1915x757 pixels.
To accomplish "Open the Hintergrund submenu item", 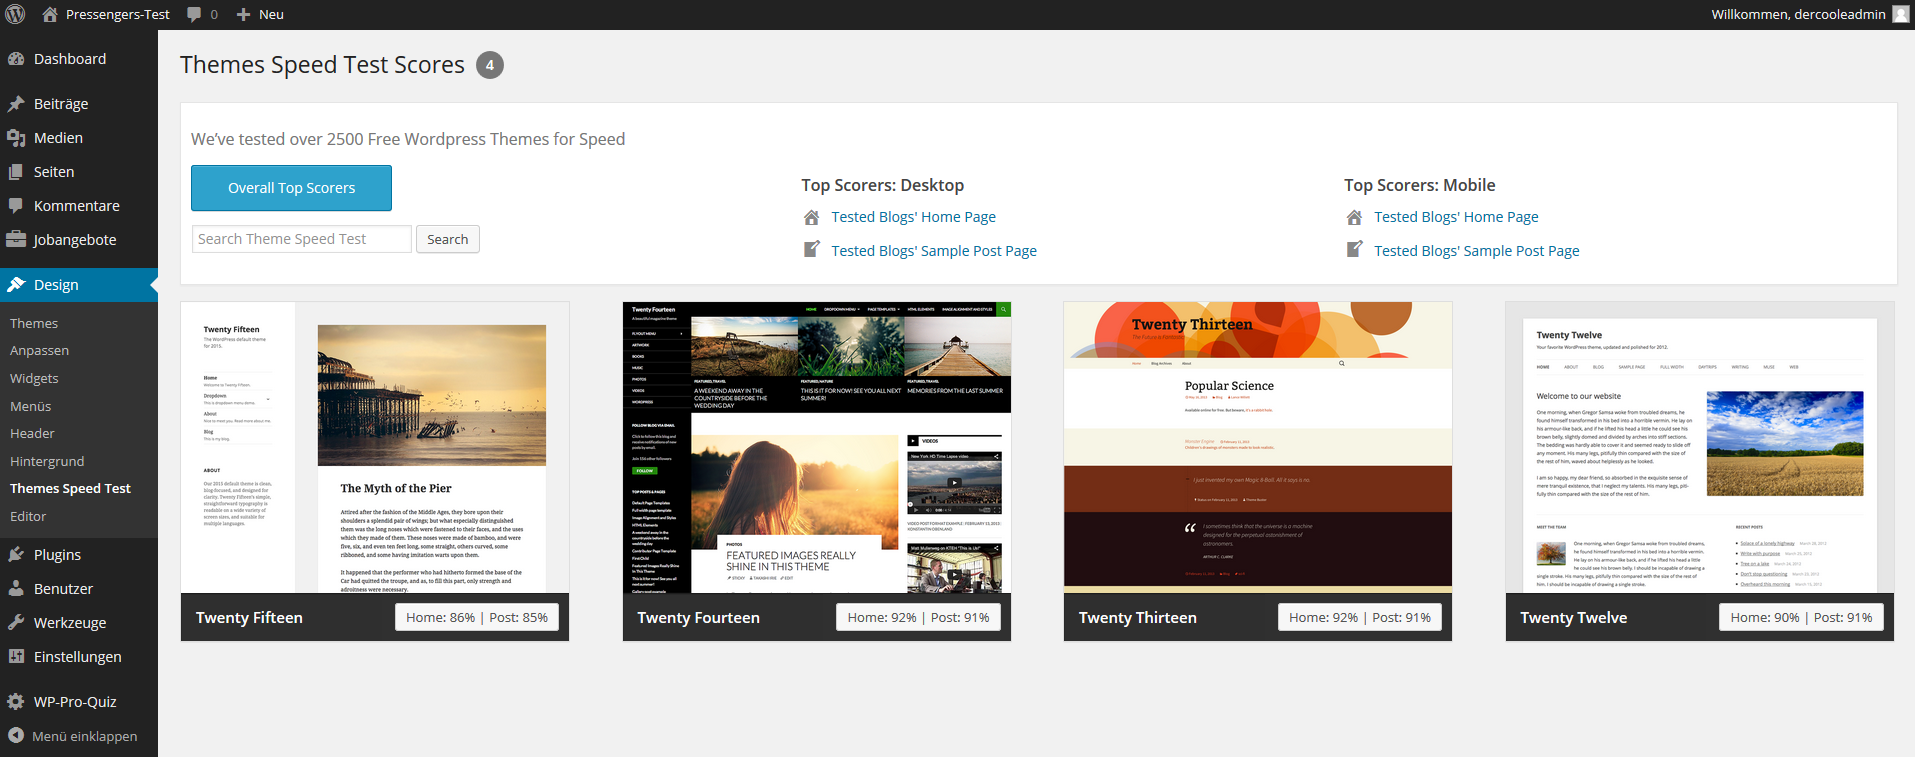I will 47,461.
